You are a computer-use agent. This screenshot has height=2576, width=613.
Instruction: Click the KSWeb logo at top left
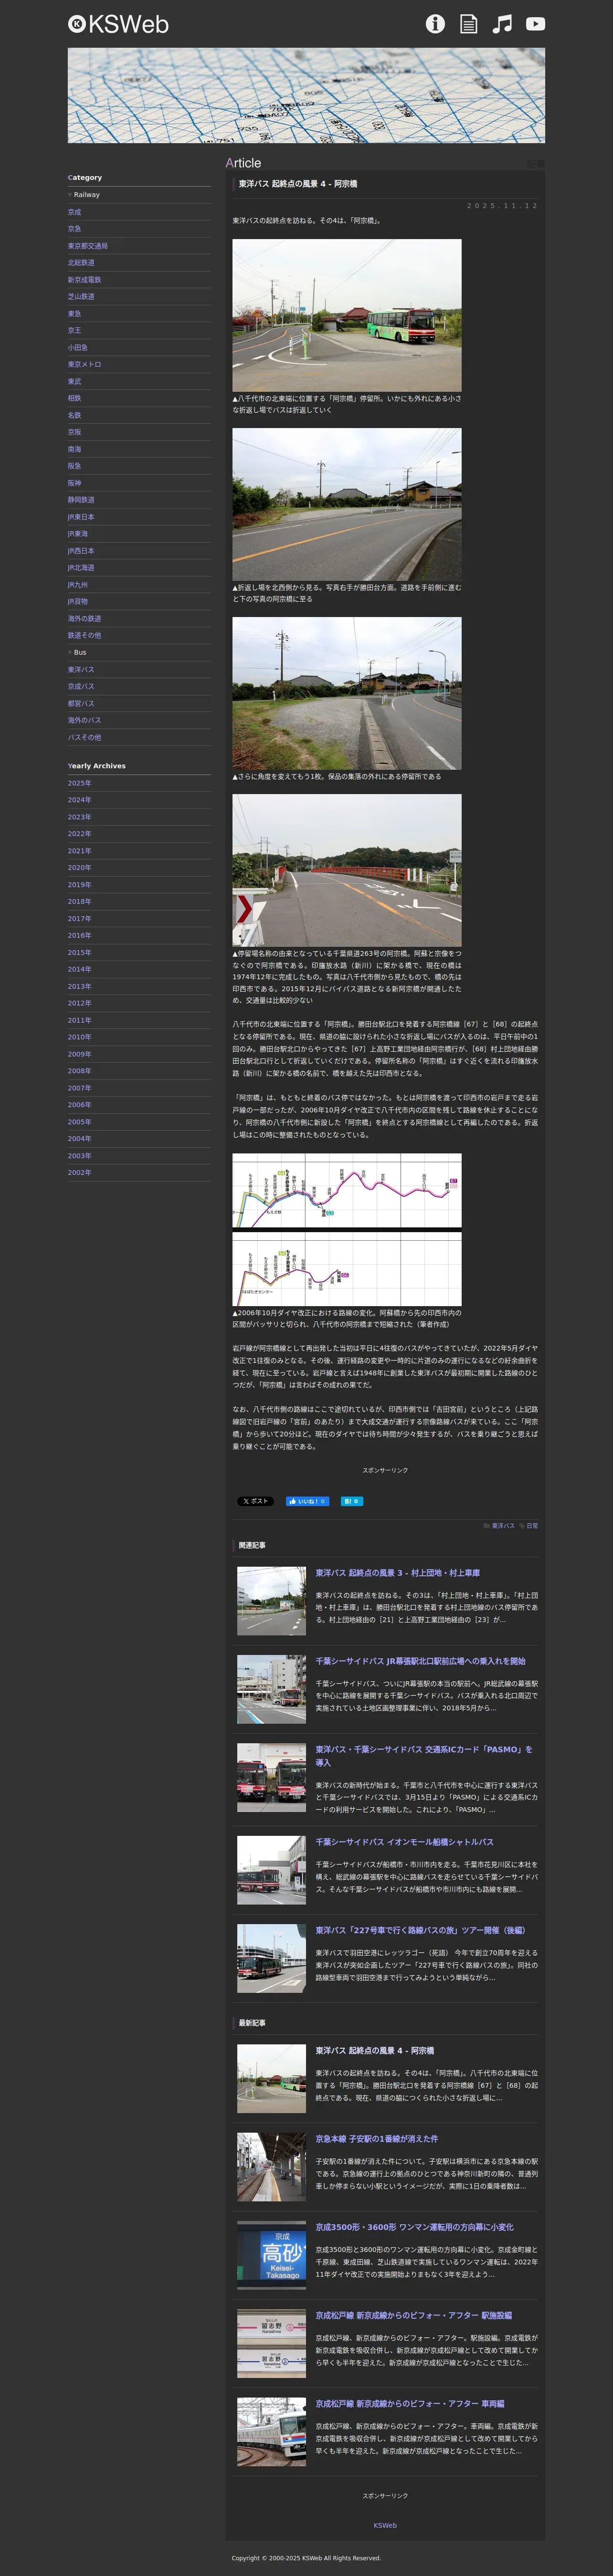pos(118,24)
